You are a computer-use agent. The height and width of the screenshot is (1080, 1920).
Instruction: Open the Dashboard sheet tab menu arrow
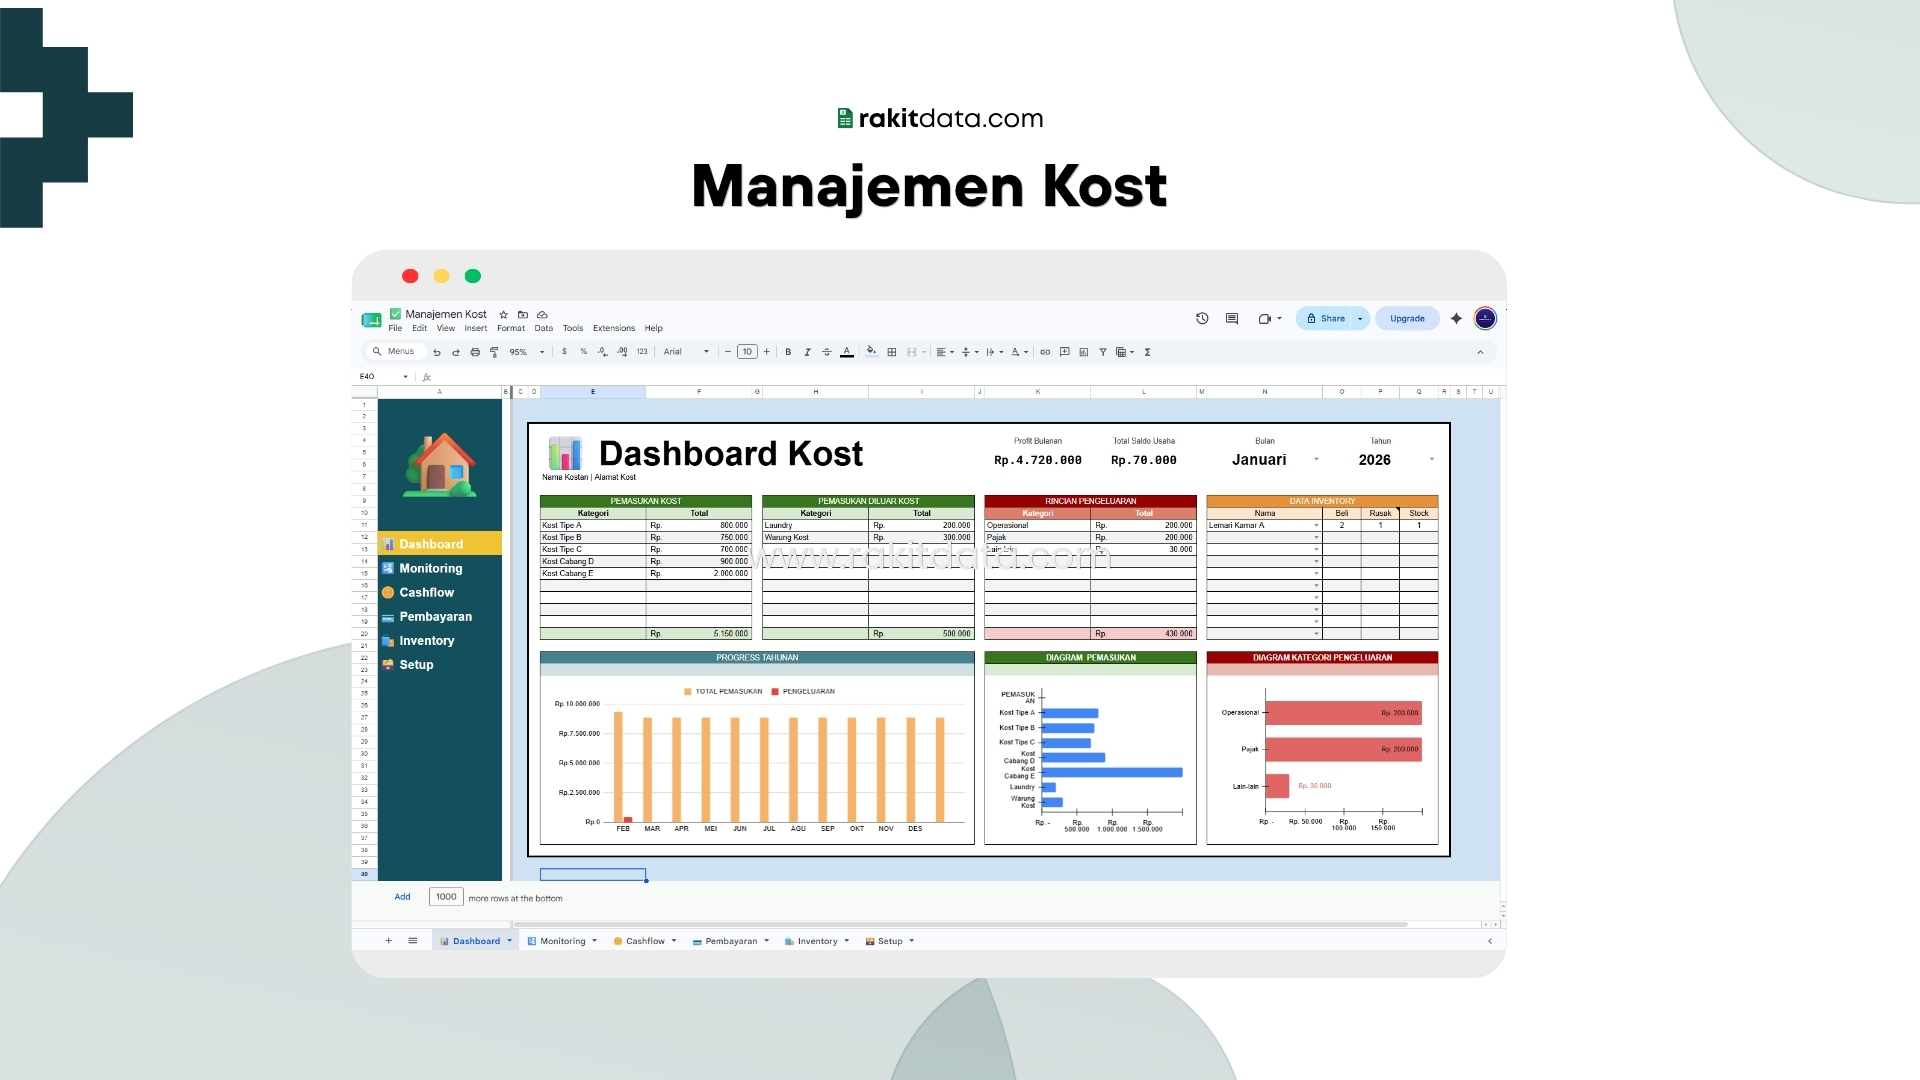click(510, 941)
